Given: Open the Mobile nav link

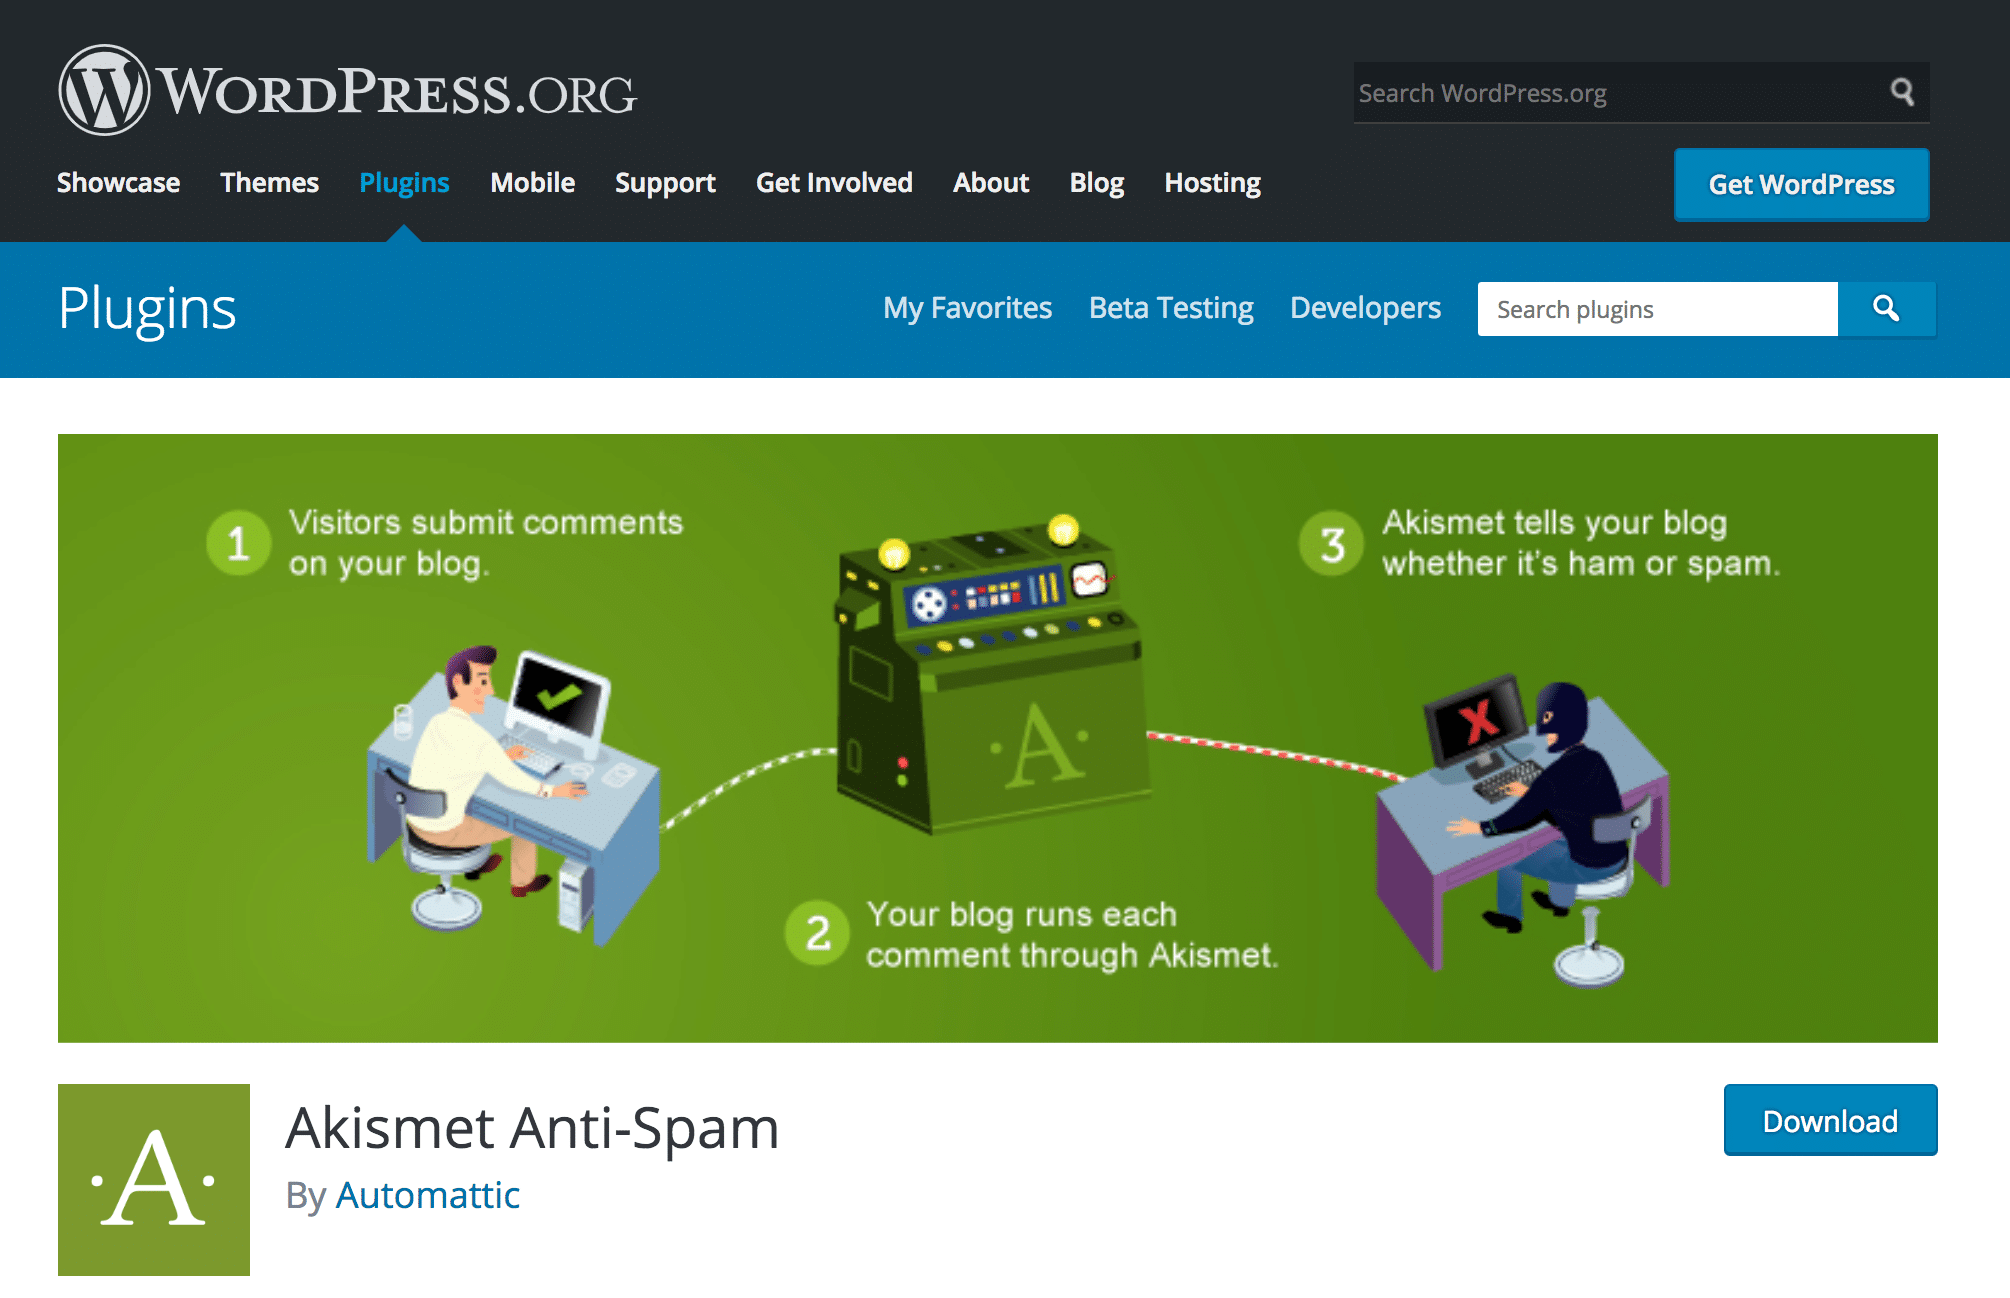Looking at the screenshot, I should 532,183.
